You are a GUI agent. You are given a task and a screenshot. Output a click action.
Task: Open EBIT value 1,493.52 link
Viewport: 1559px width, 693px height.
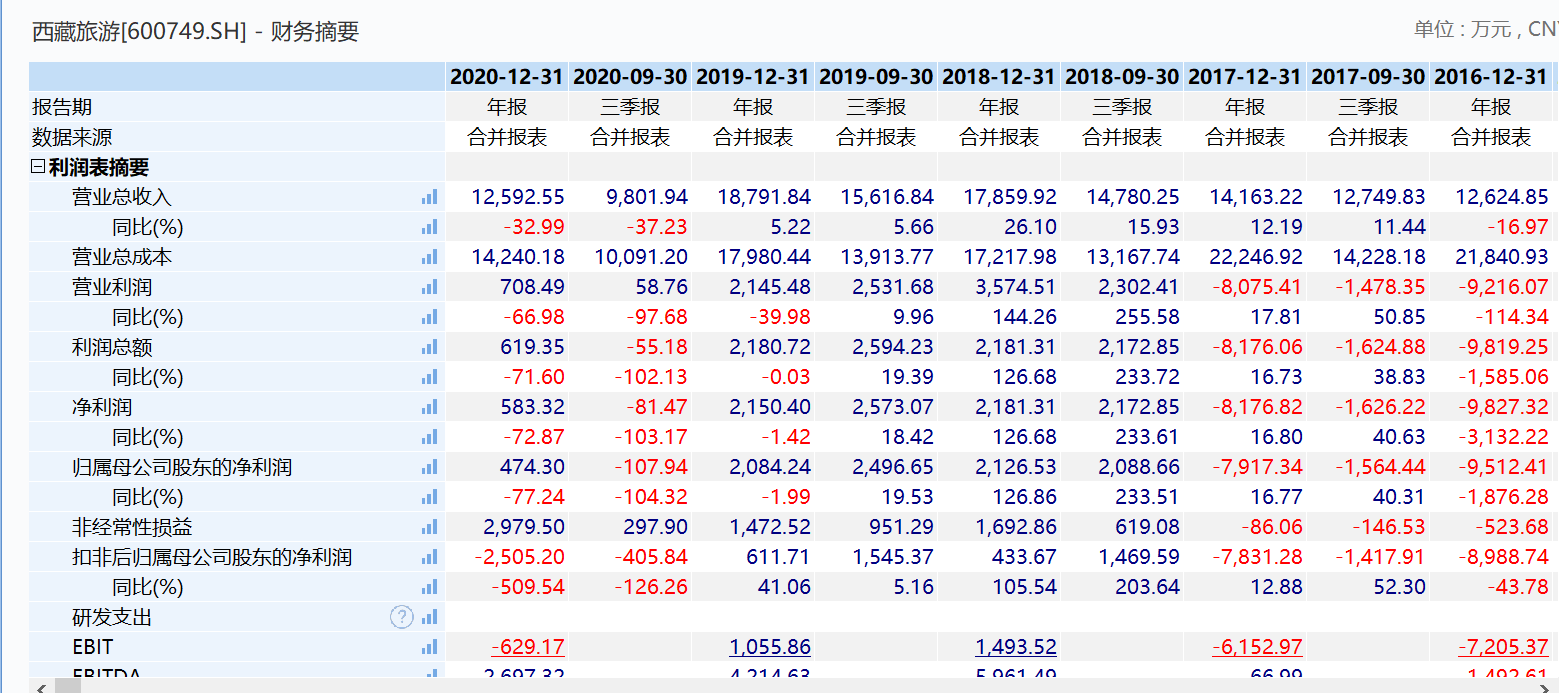pyautogui.click(x=1016, y=647)
